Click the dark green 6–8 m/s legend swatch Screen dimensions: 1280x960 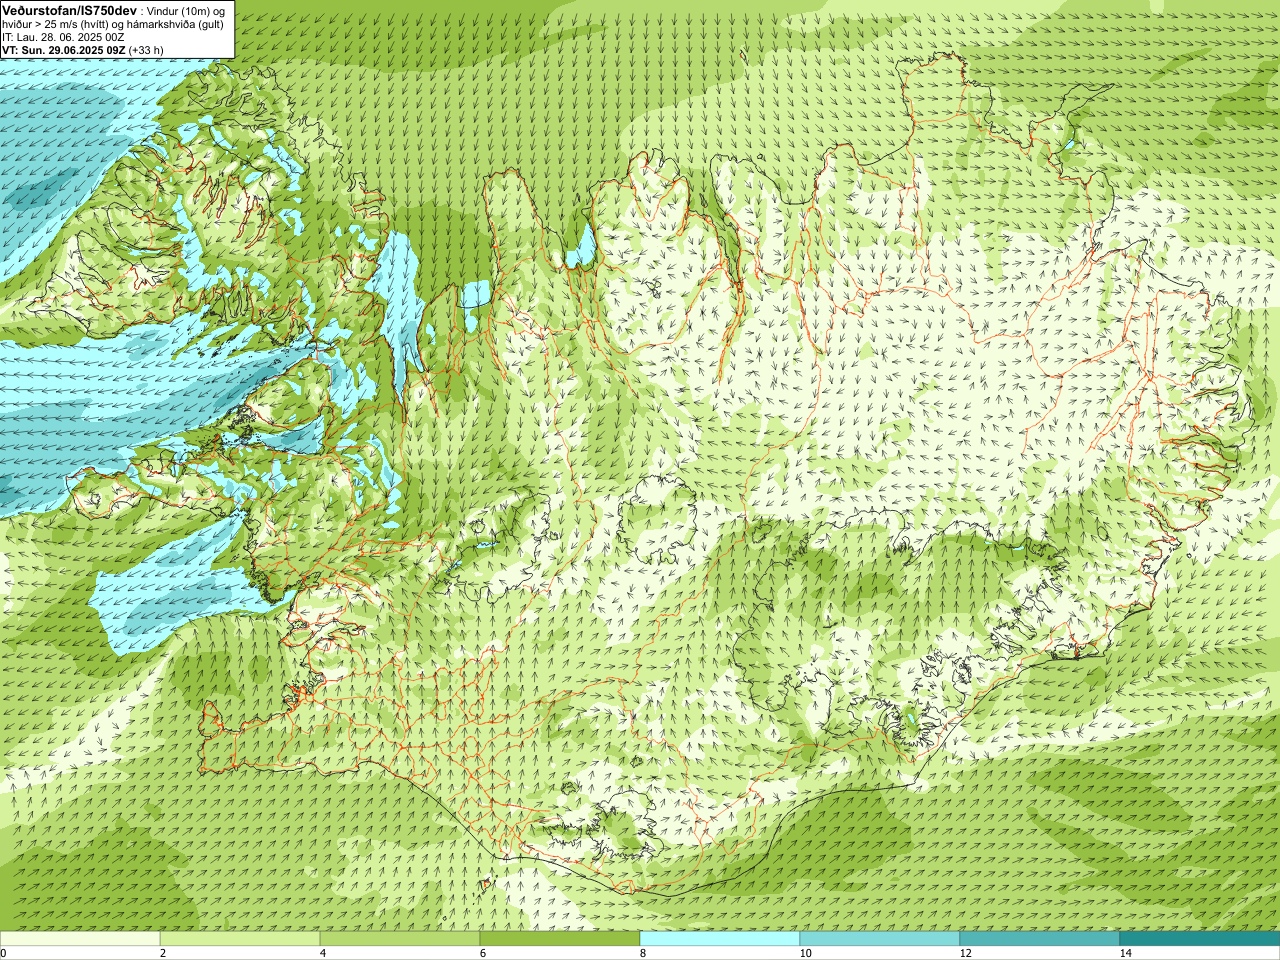pos(560,939)
